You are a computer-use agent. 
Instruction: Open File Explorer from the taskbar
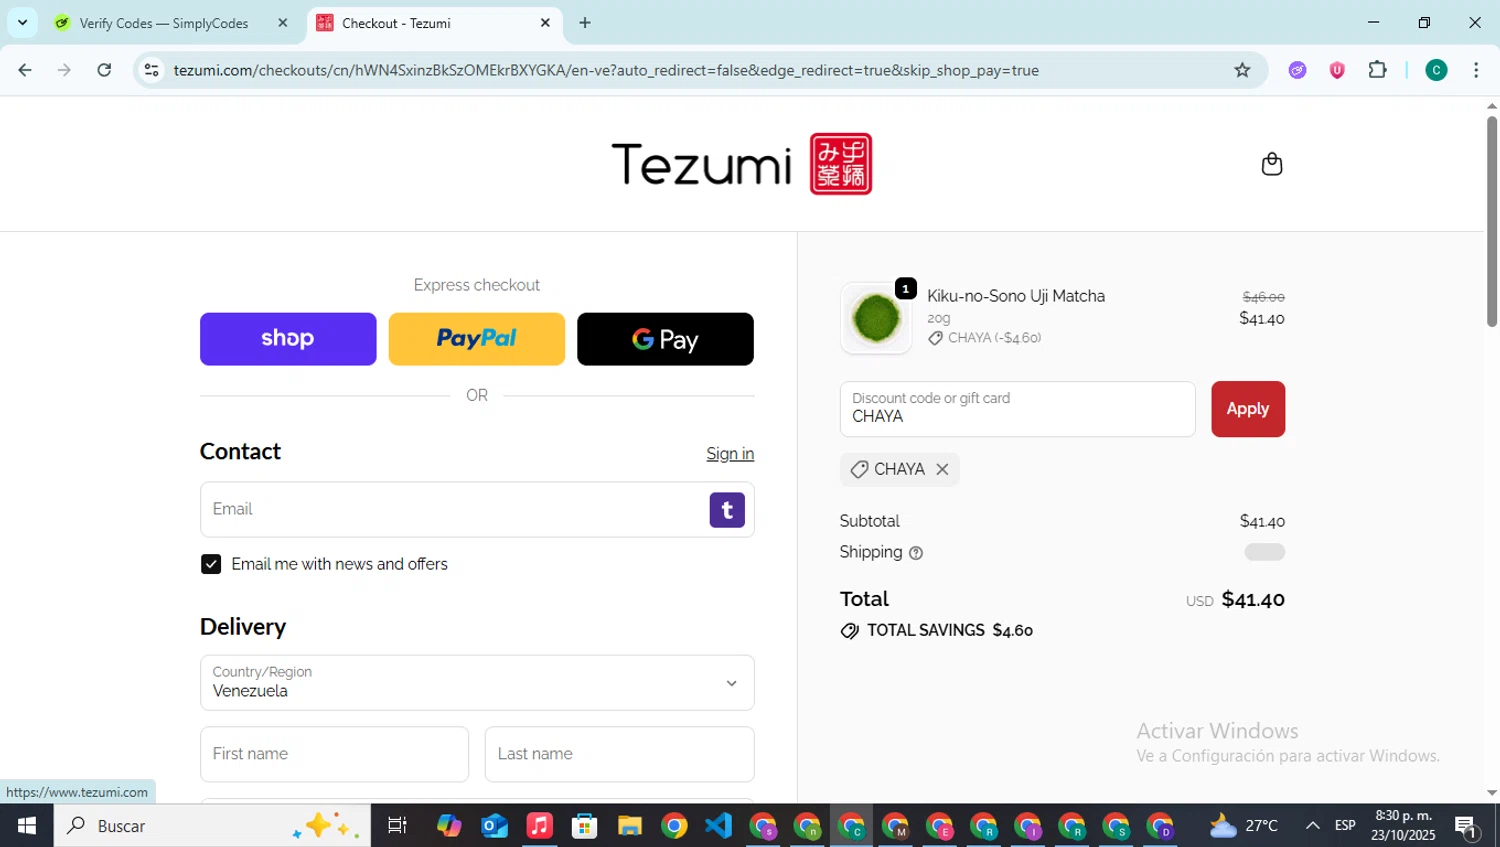point(629,826)
